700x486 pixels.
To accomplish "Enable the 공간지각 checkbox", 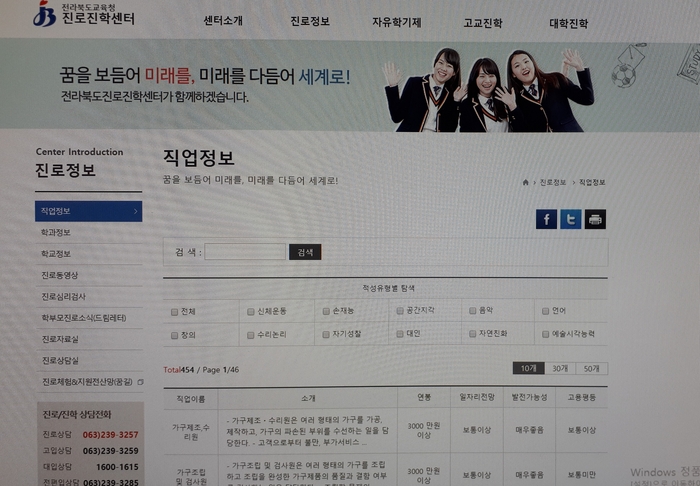I will coord(400,311).
